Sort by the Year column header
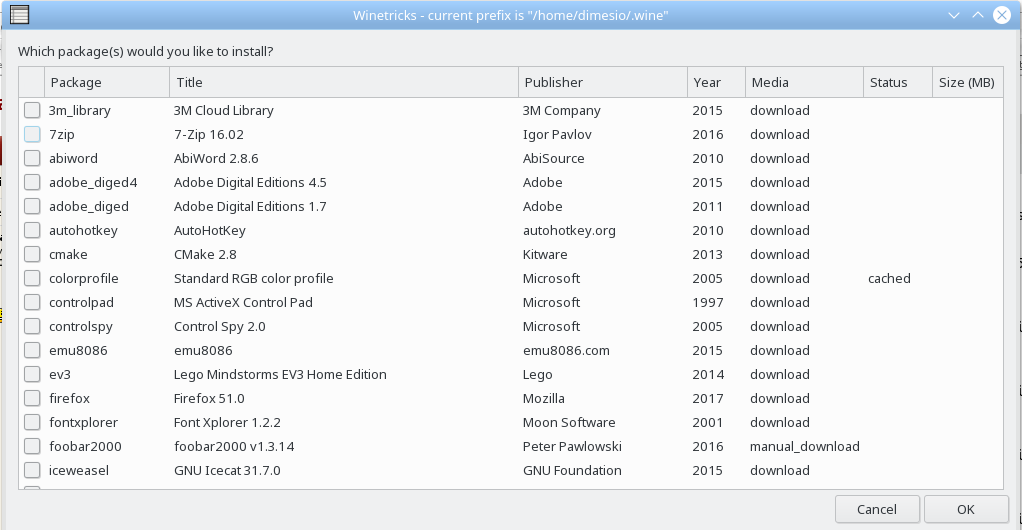Viewport: 1022px width, 530px height. (716, 82)
